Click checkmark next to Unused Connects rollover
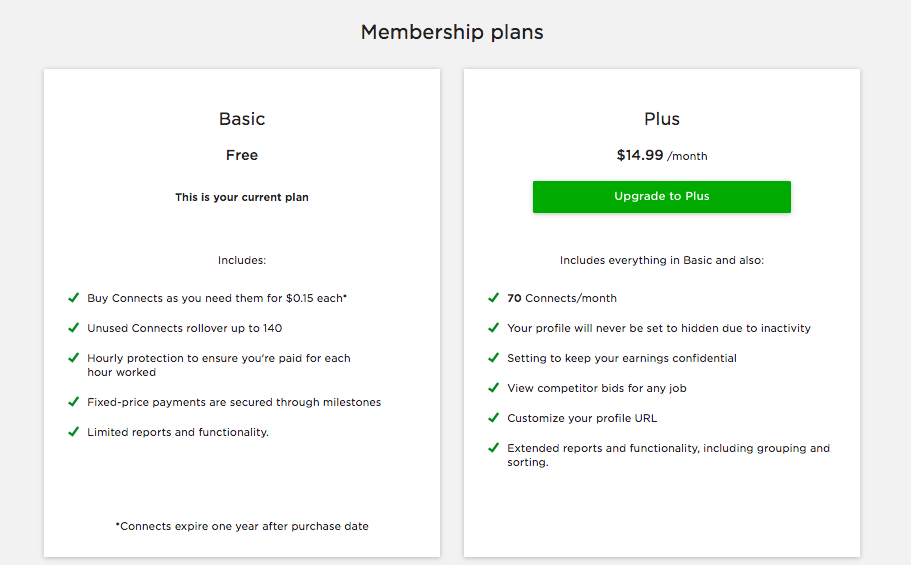 (x=73, y=328)
